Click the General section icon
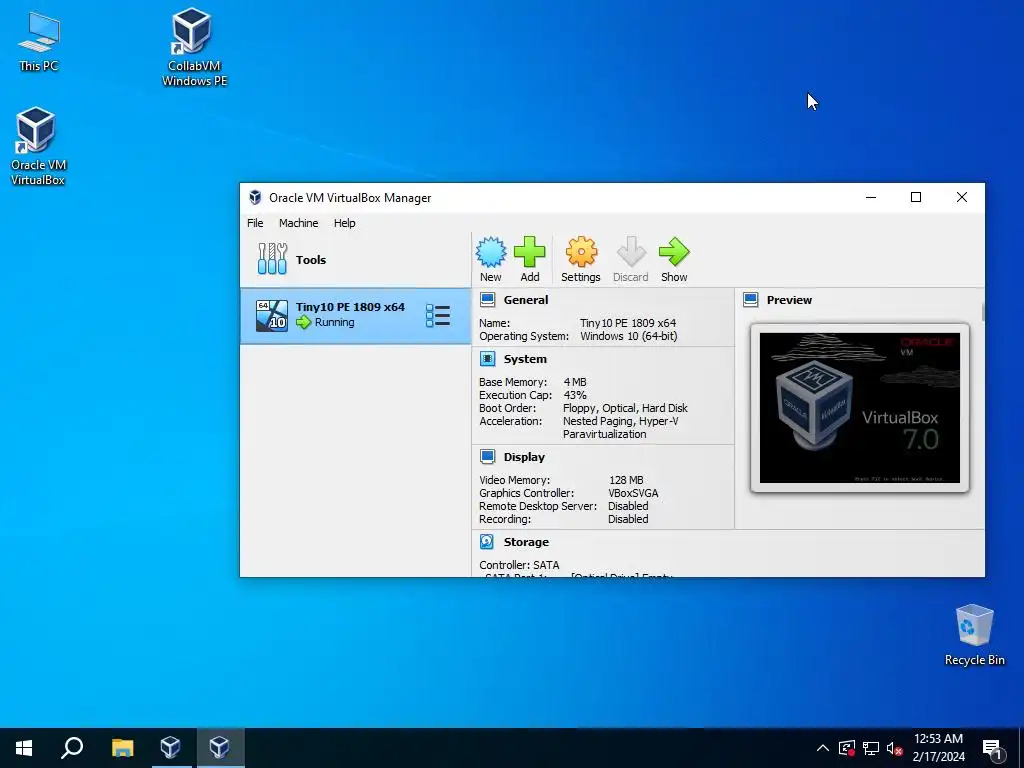The image size is (1024, 768). coord(487,300)
